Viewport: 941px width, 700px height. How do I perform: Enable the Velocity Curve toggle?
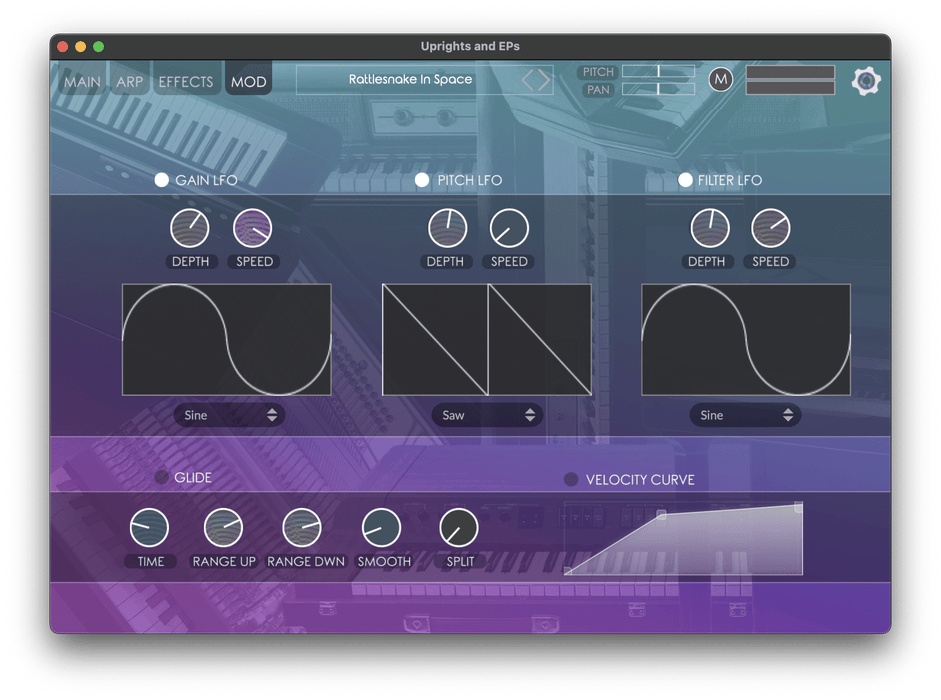(571, 479)
